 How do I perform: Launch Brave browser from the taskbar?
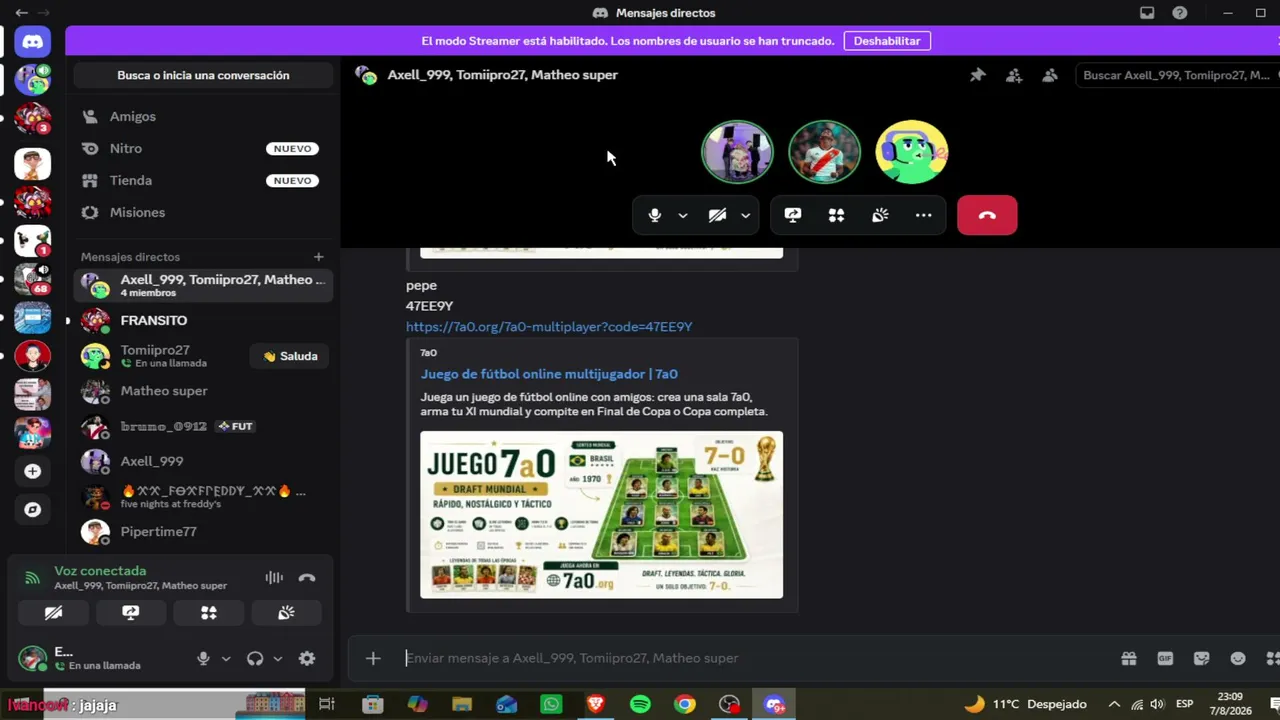click(x=596, y=704)
